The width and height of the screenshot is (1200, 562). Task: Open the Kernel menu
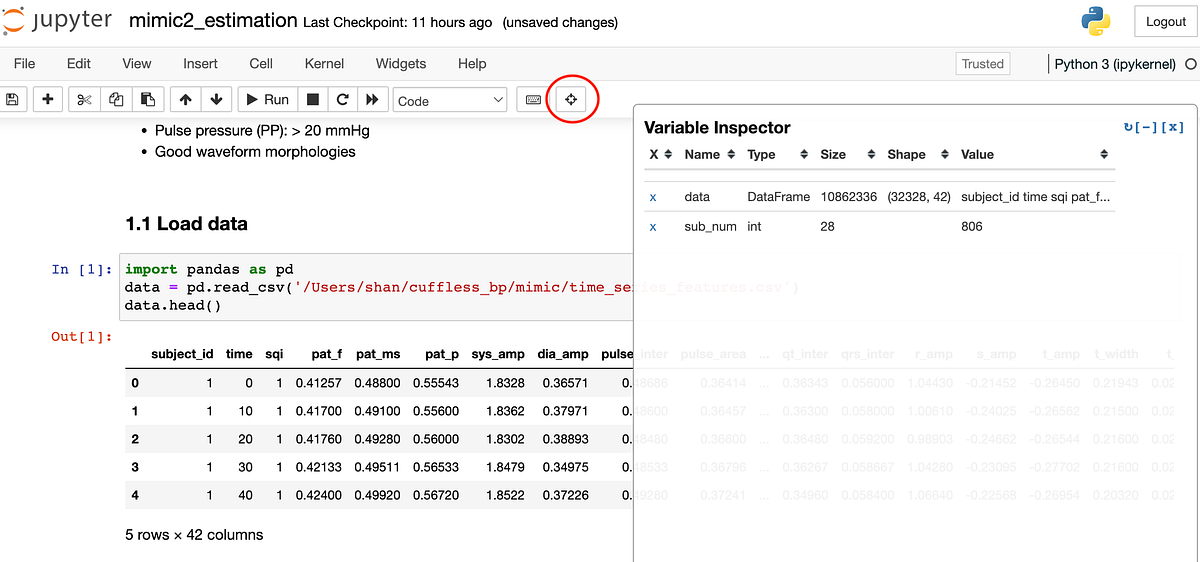click(324, 63)
